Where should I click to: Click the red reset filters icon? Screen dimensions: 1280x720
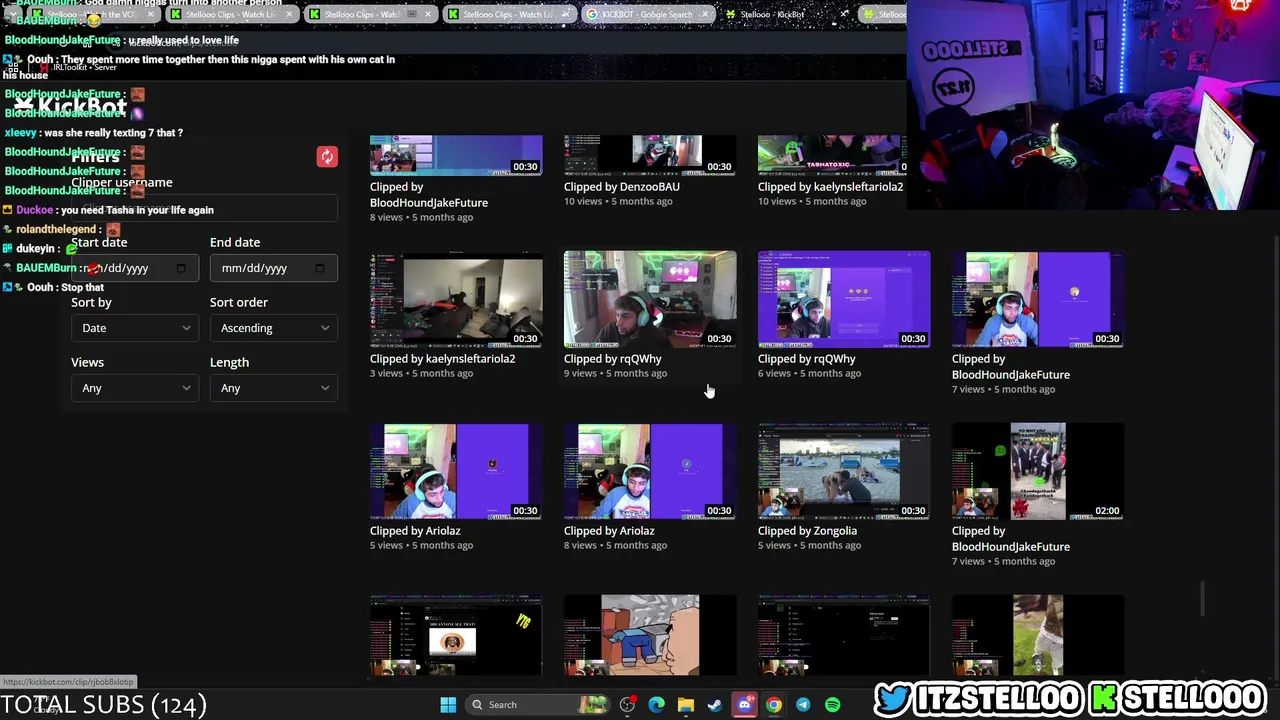click(x=327, y=157)
